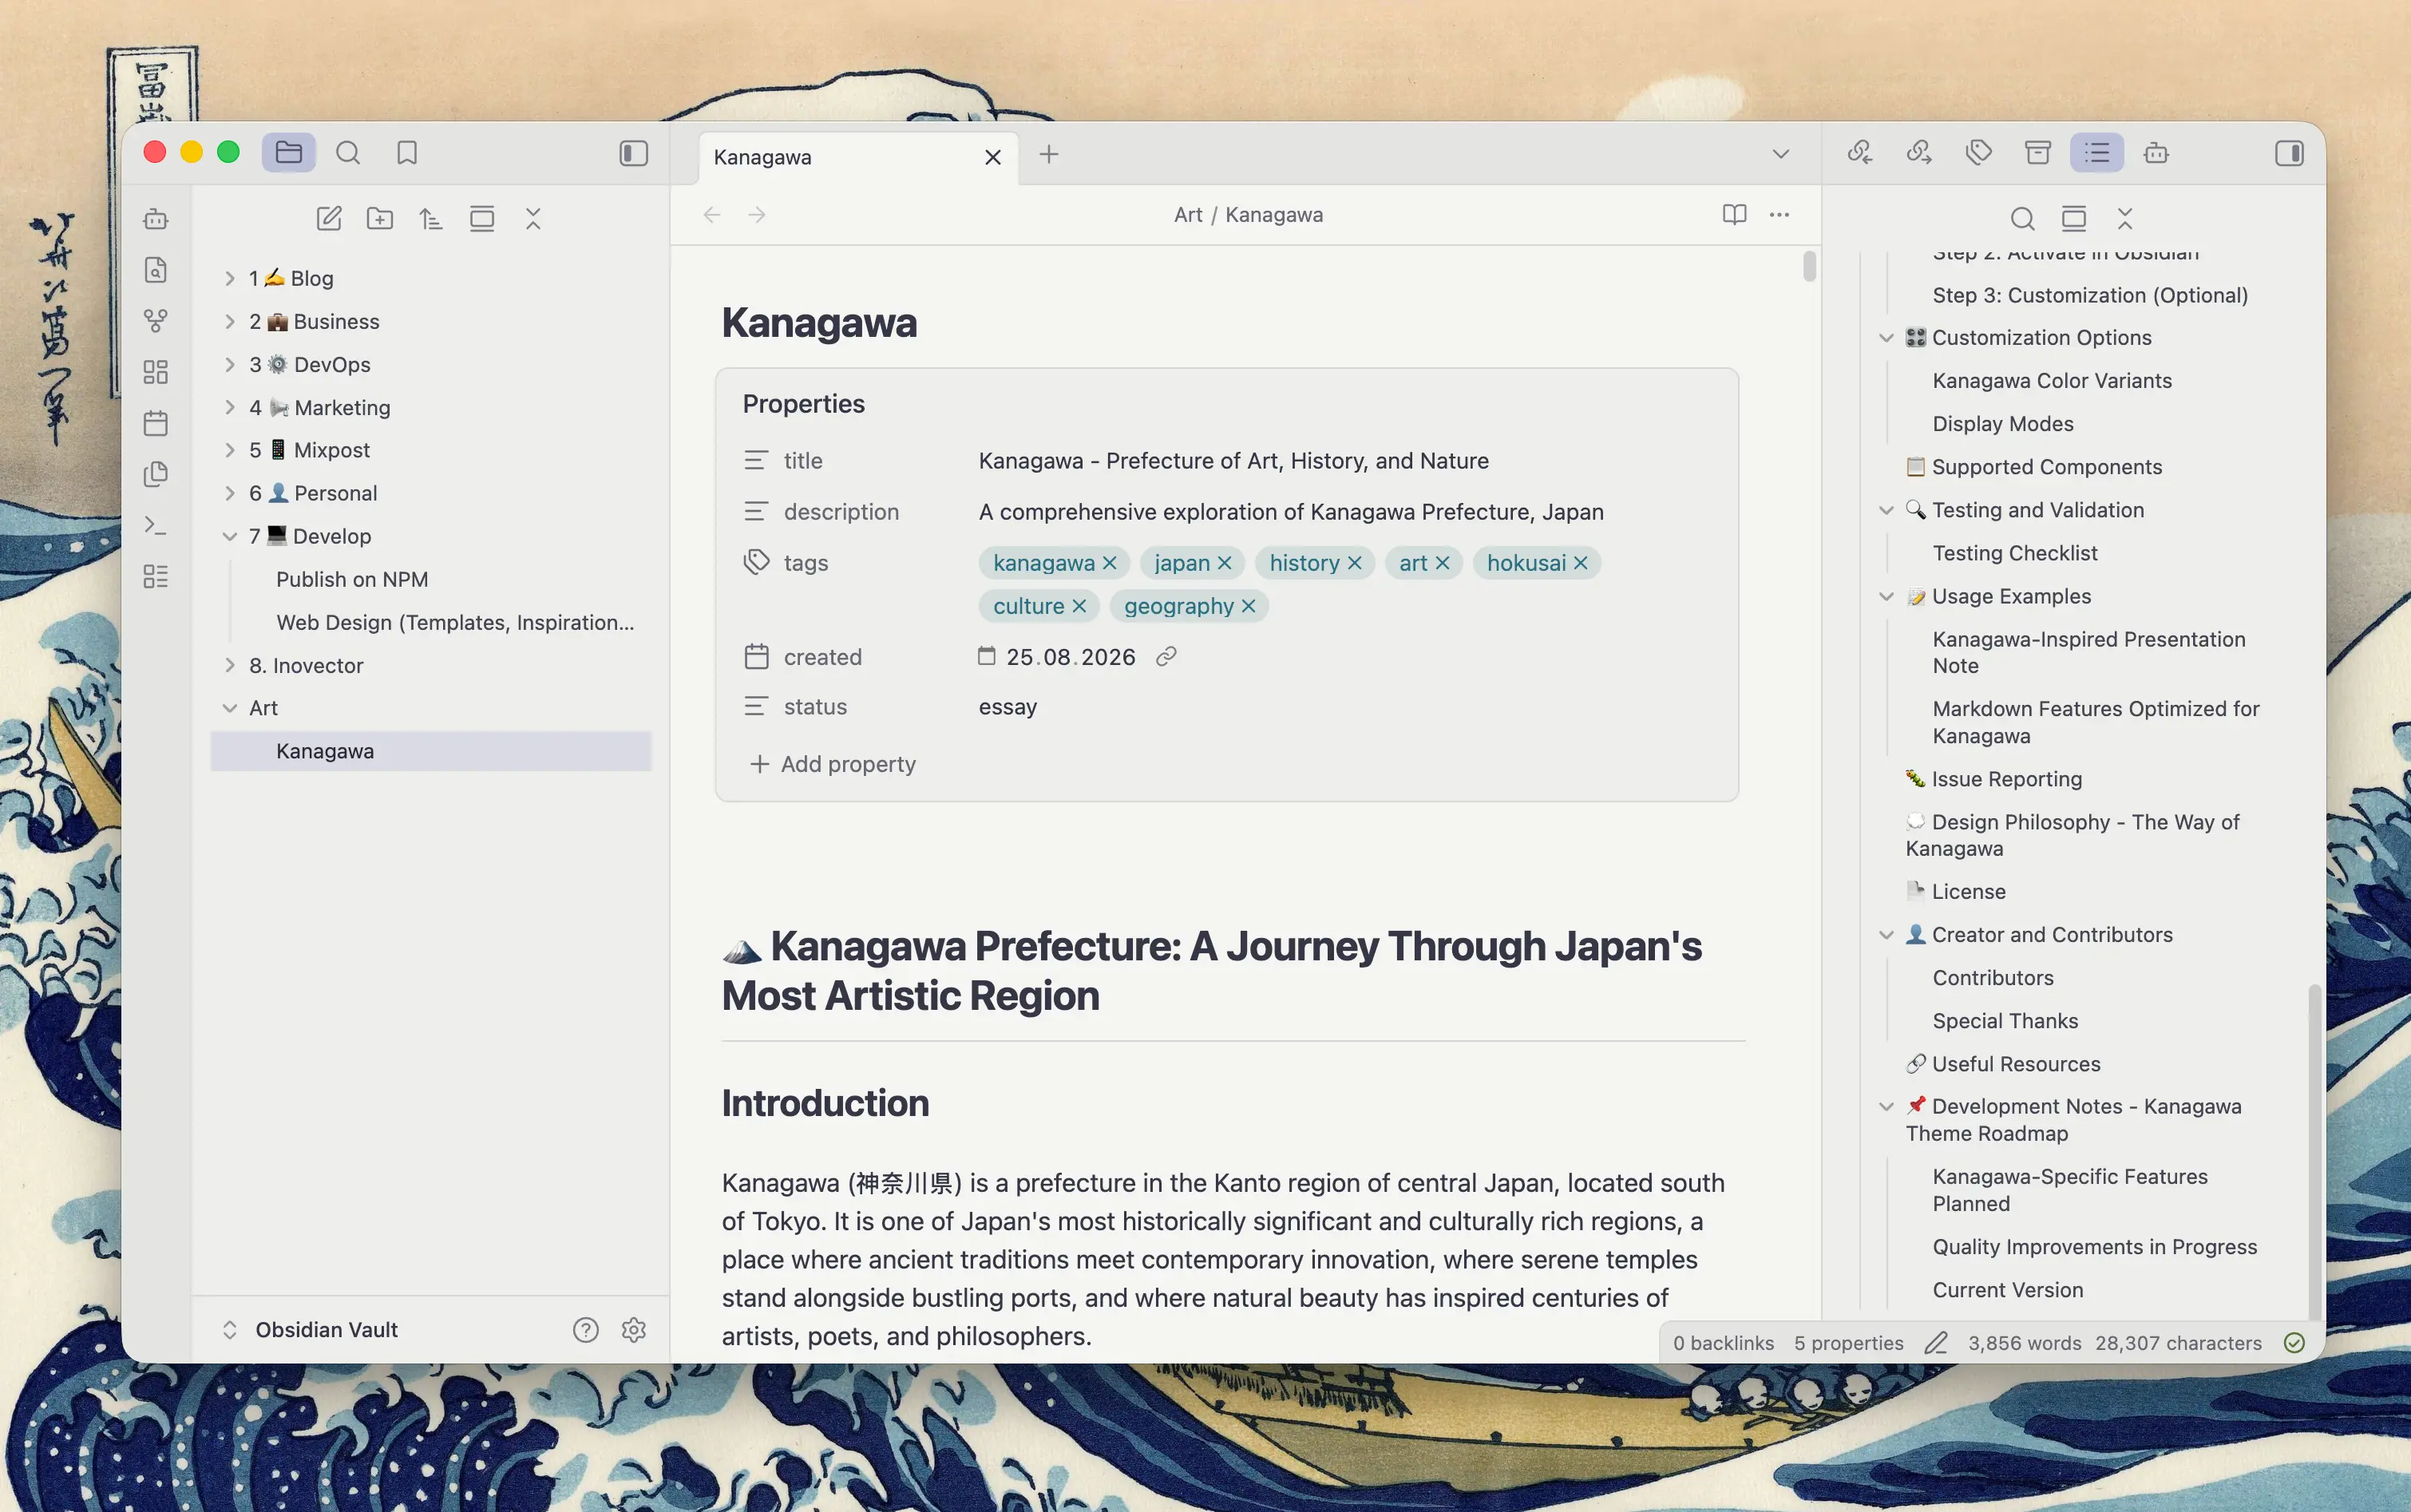Toggle editing mode pencil in status bar
This screenshot has height=1512, width=2411.
[x=1936, y=1343]
